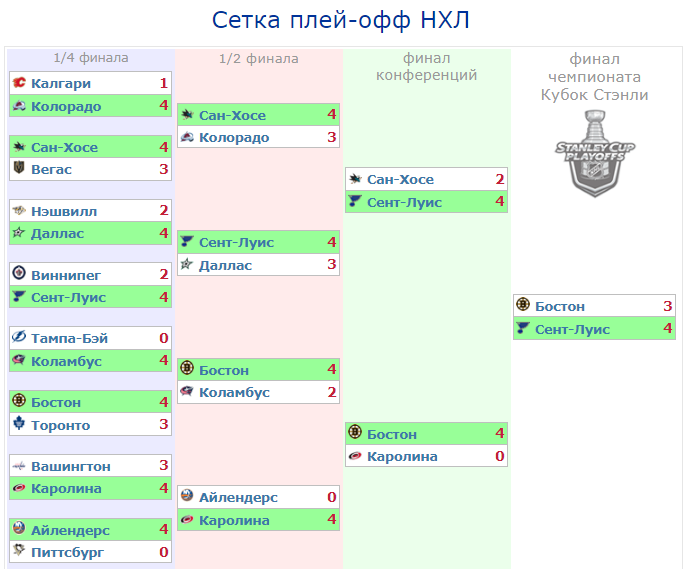Click the Даллас link in semifinals
690x569 pixels.
(x=225, y=265)
